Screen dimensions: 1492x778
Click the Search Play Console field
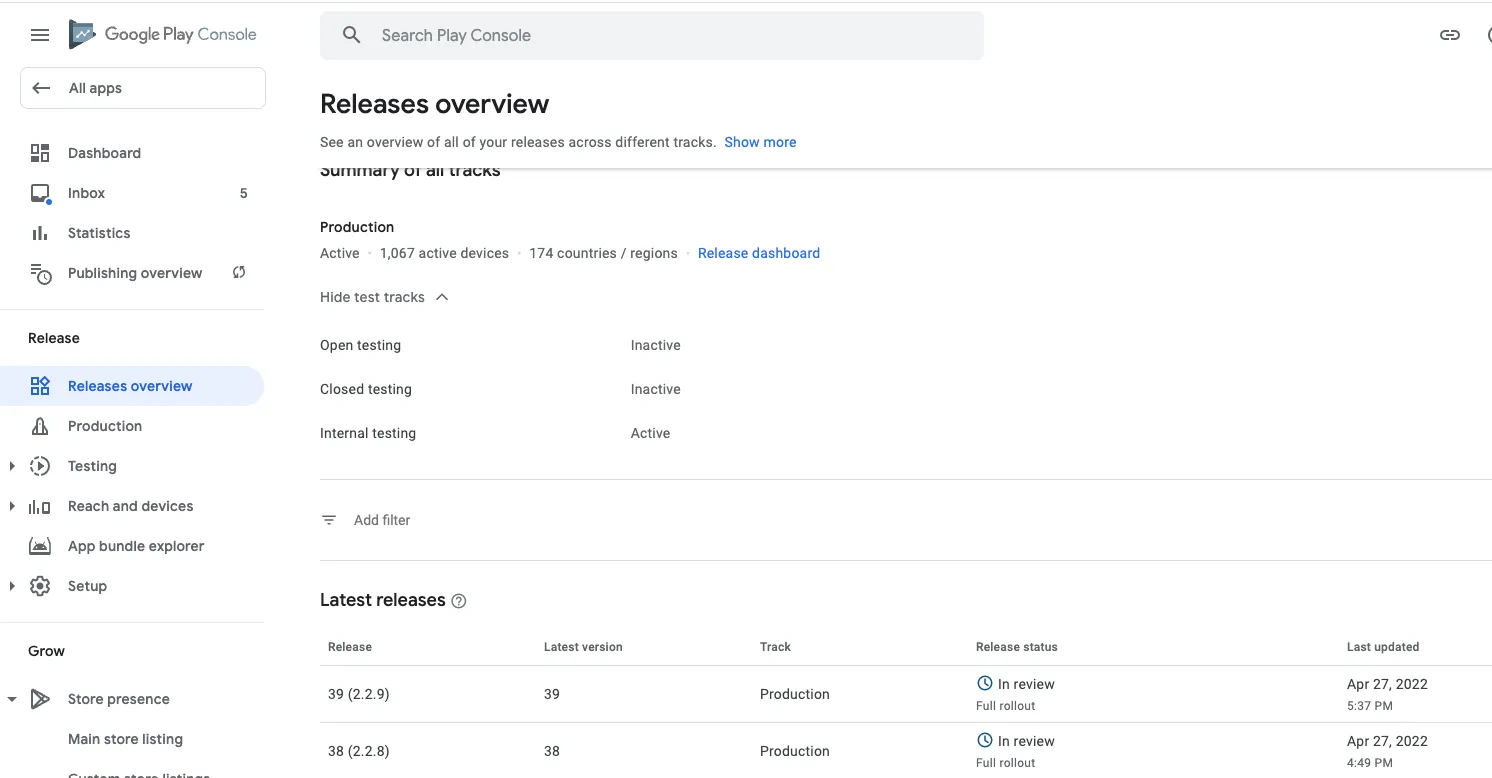(x=651, y=35)
